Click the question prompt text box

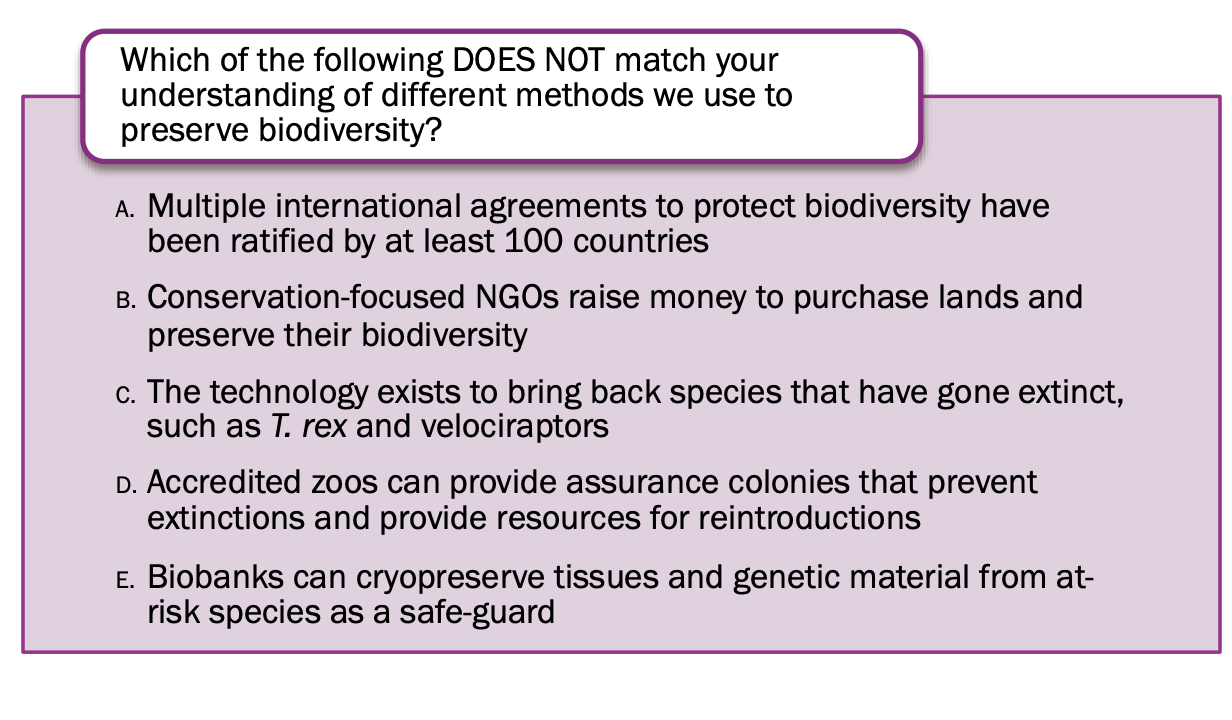click(500, 96)
